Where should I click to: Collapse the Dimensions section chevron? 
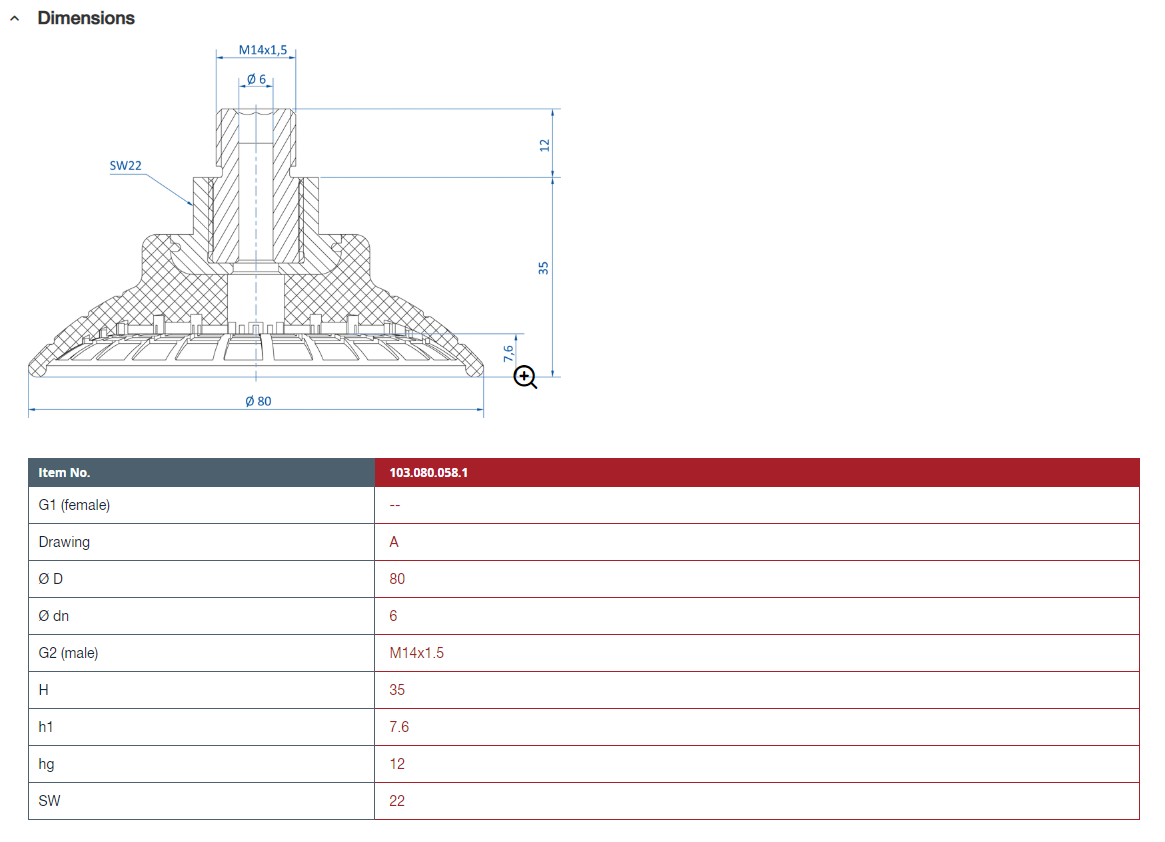pyautogui.click(x=14, y=19)
